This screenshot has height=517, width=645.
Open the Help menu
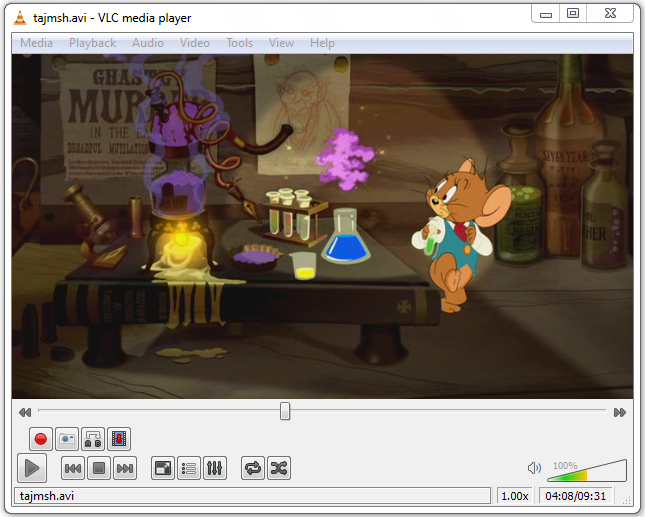322,43
